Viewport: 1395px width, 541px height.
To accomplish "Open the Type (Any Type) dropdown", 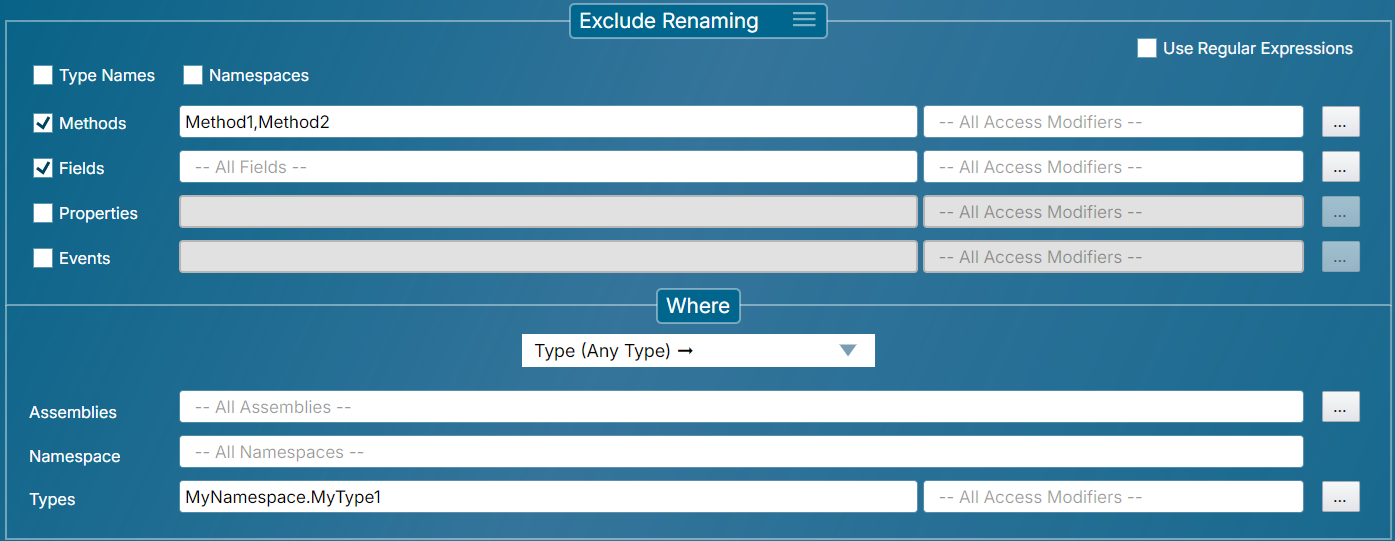I will coord(698,351).
